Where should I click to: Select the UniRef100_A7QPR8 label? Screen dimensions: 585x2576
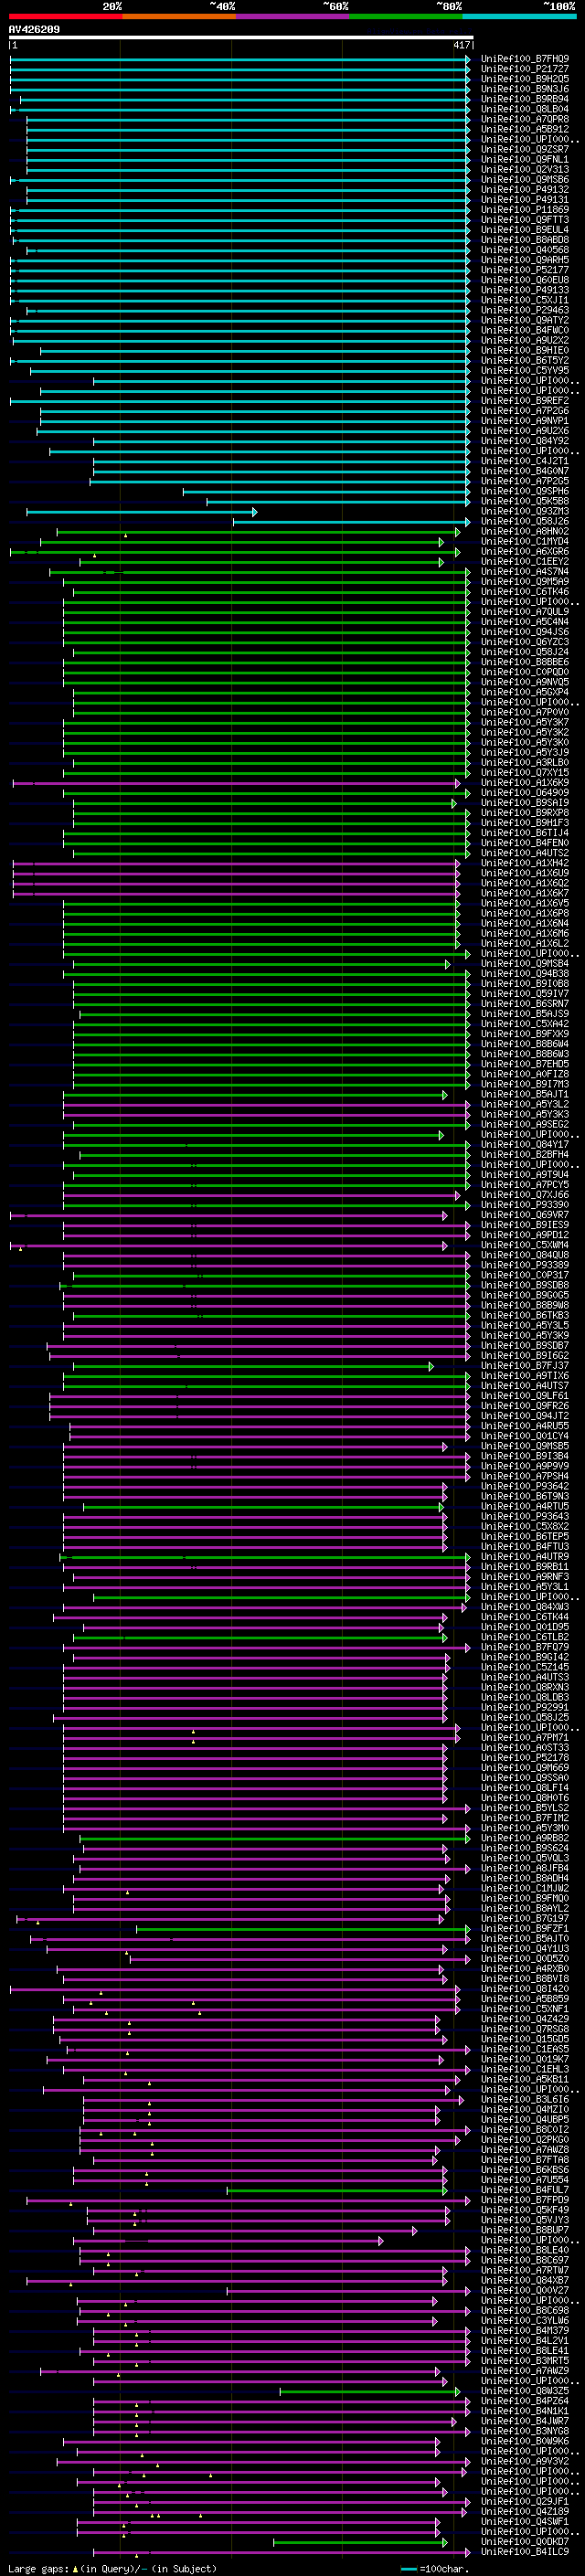[525, 119]
